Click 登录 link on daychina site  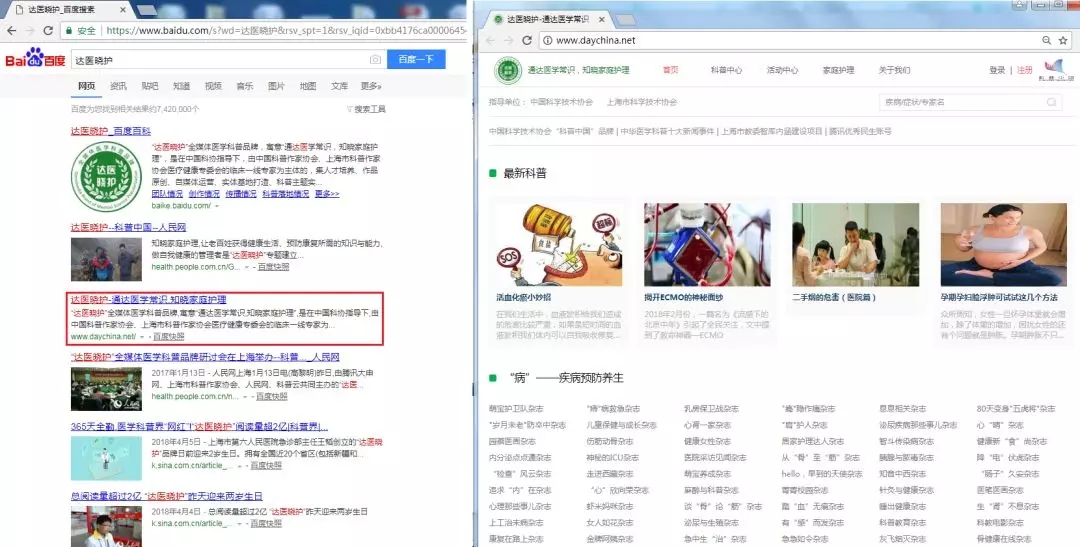tap(997, 70)
